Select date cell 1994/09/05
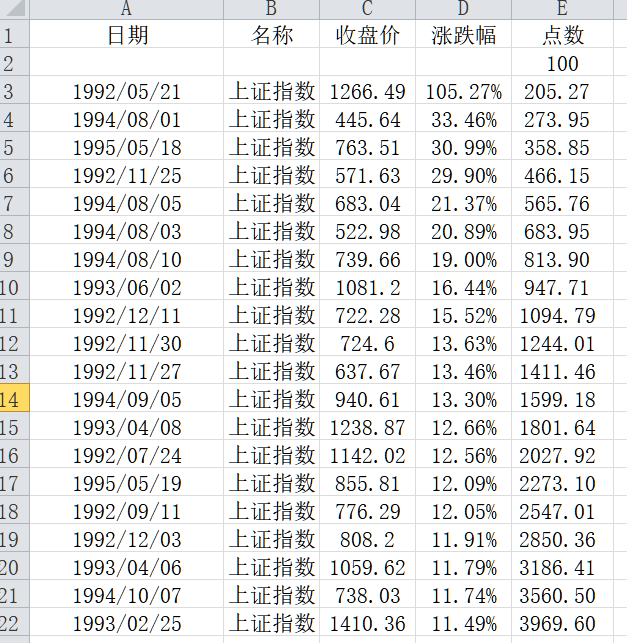The width and height of the screenshot is (627, 643). click(126, 398)
